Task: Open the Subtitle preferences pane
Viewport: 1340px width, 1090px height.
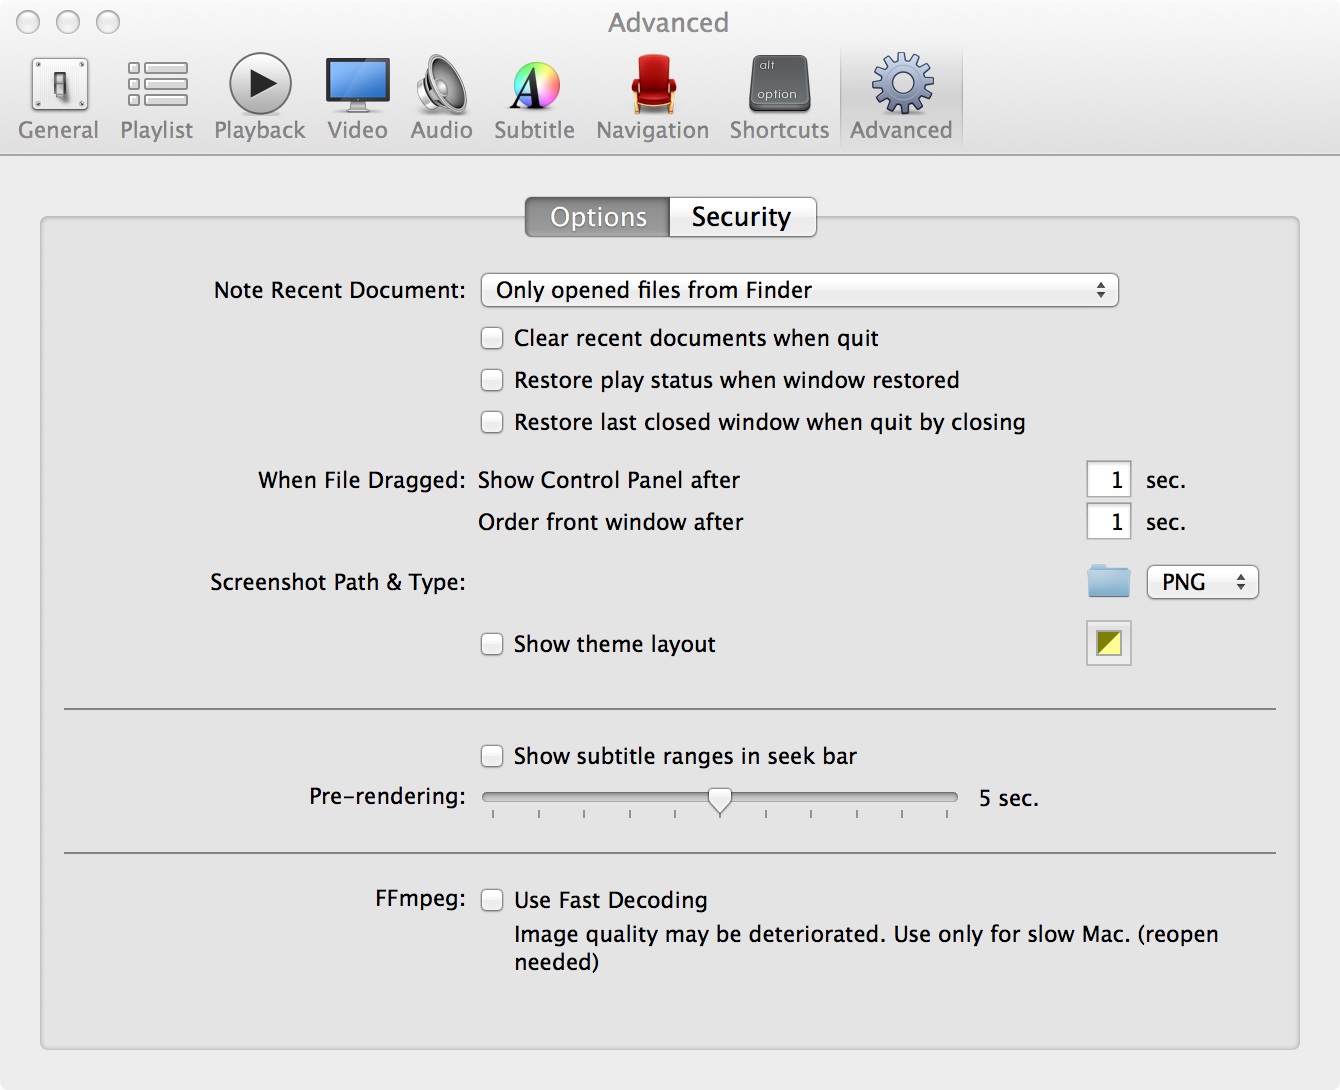Action: point(534,98)
